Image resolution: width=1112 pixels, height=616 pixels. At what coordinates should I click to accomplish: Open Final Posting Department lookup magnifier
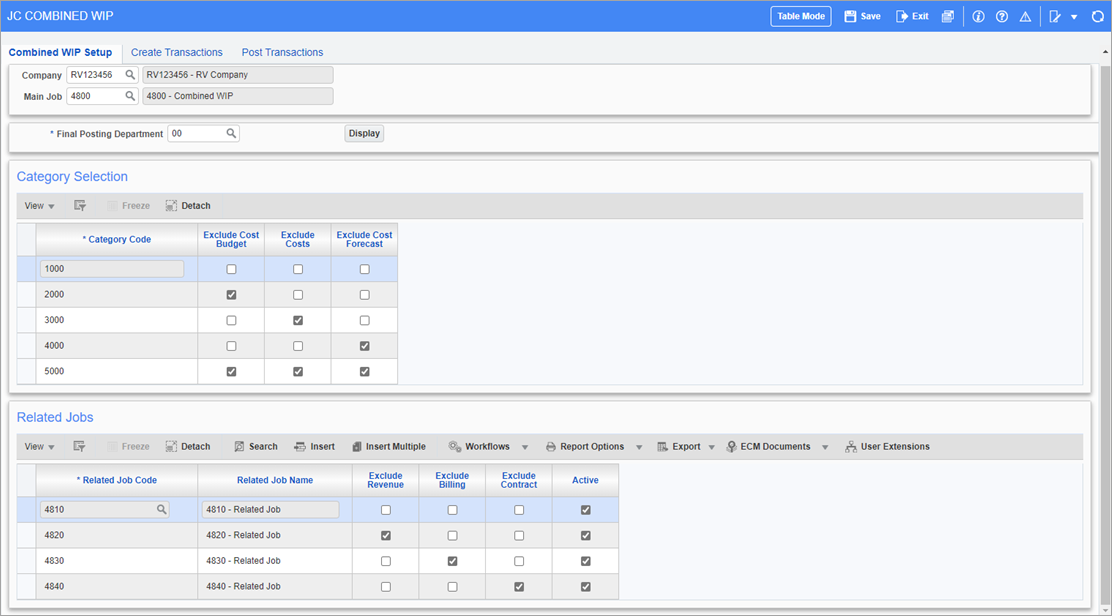[231, 133]
